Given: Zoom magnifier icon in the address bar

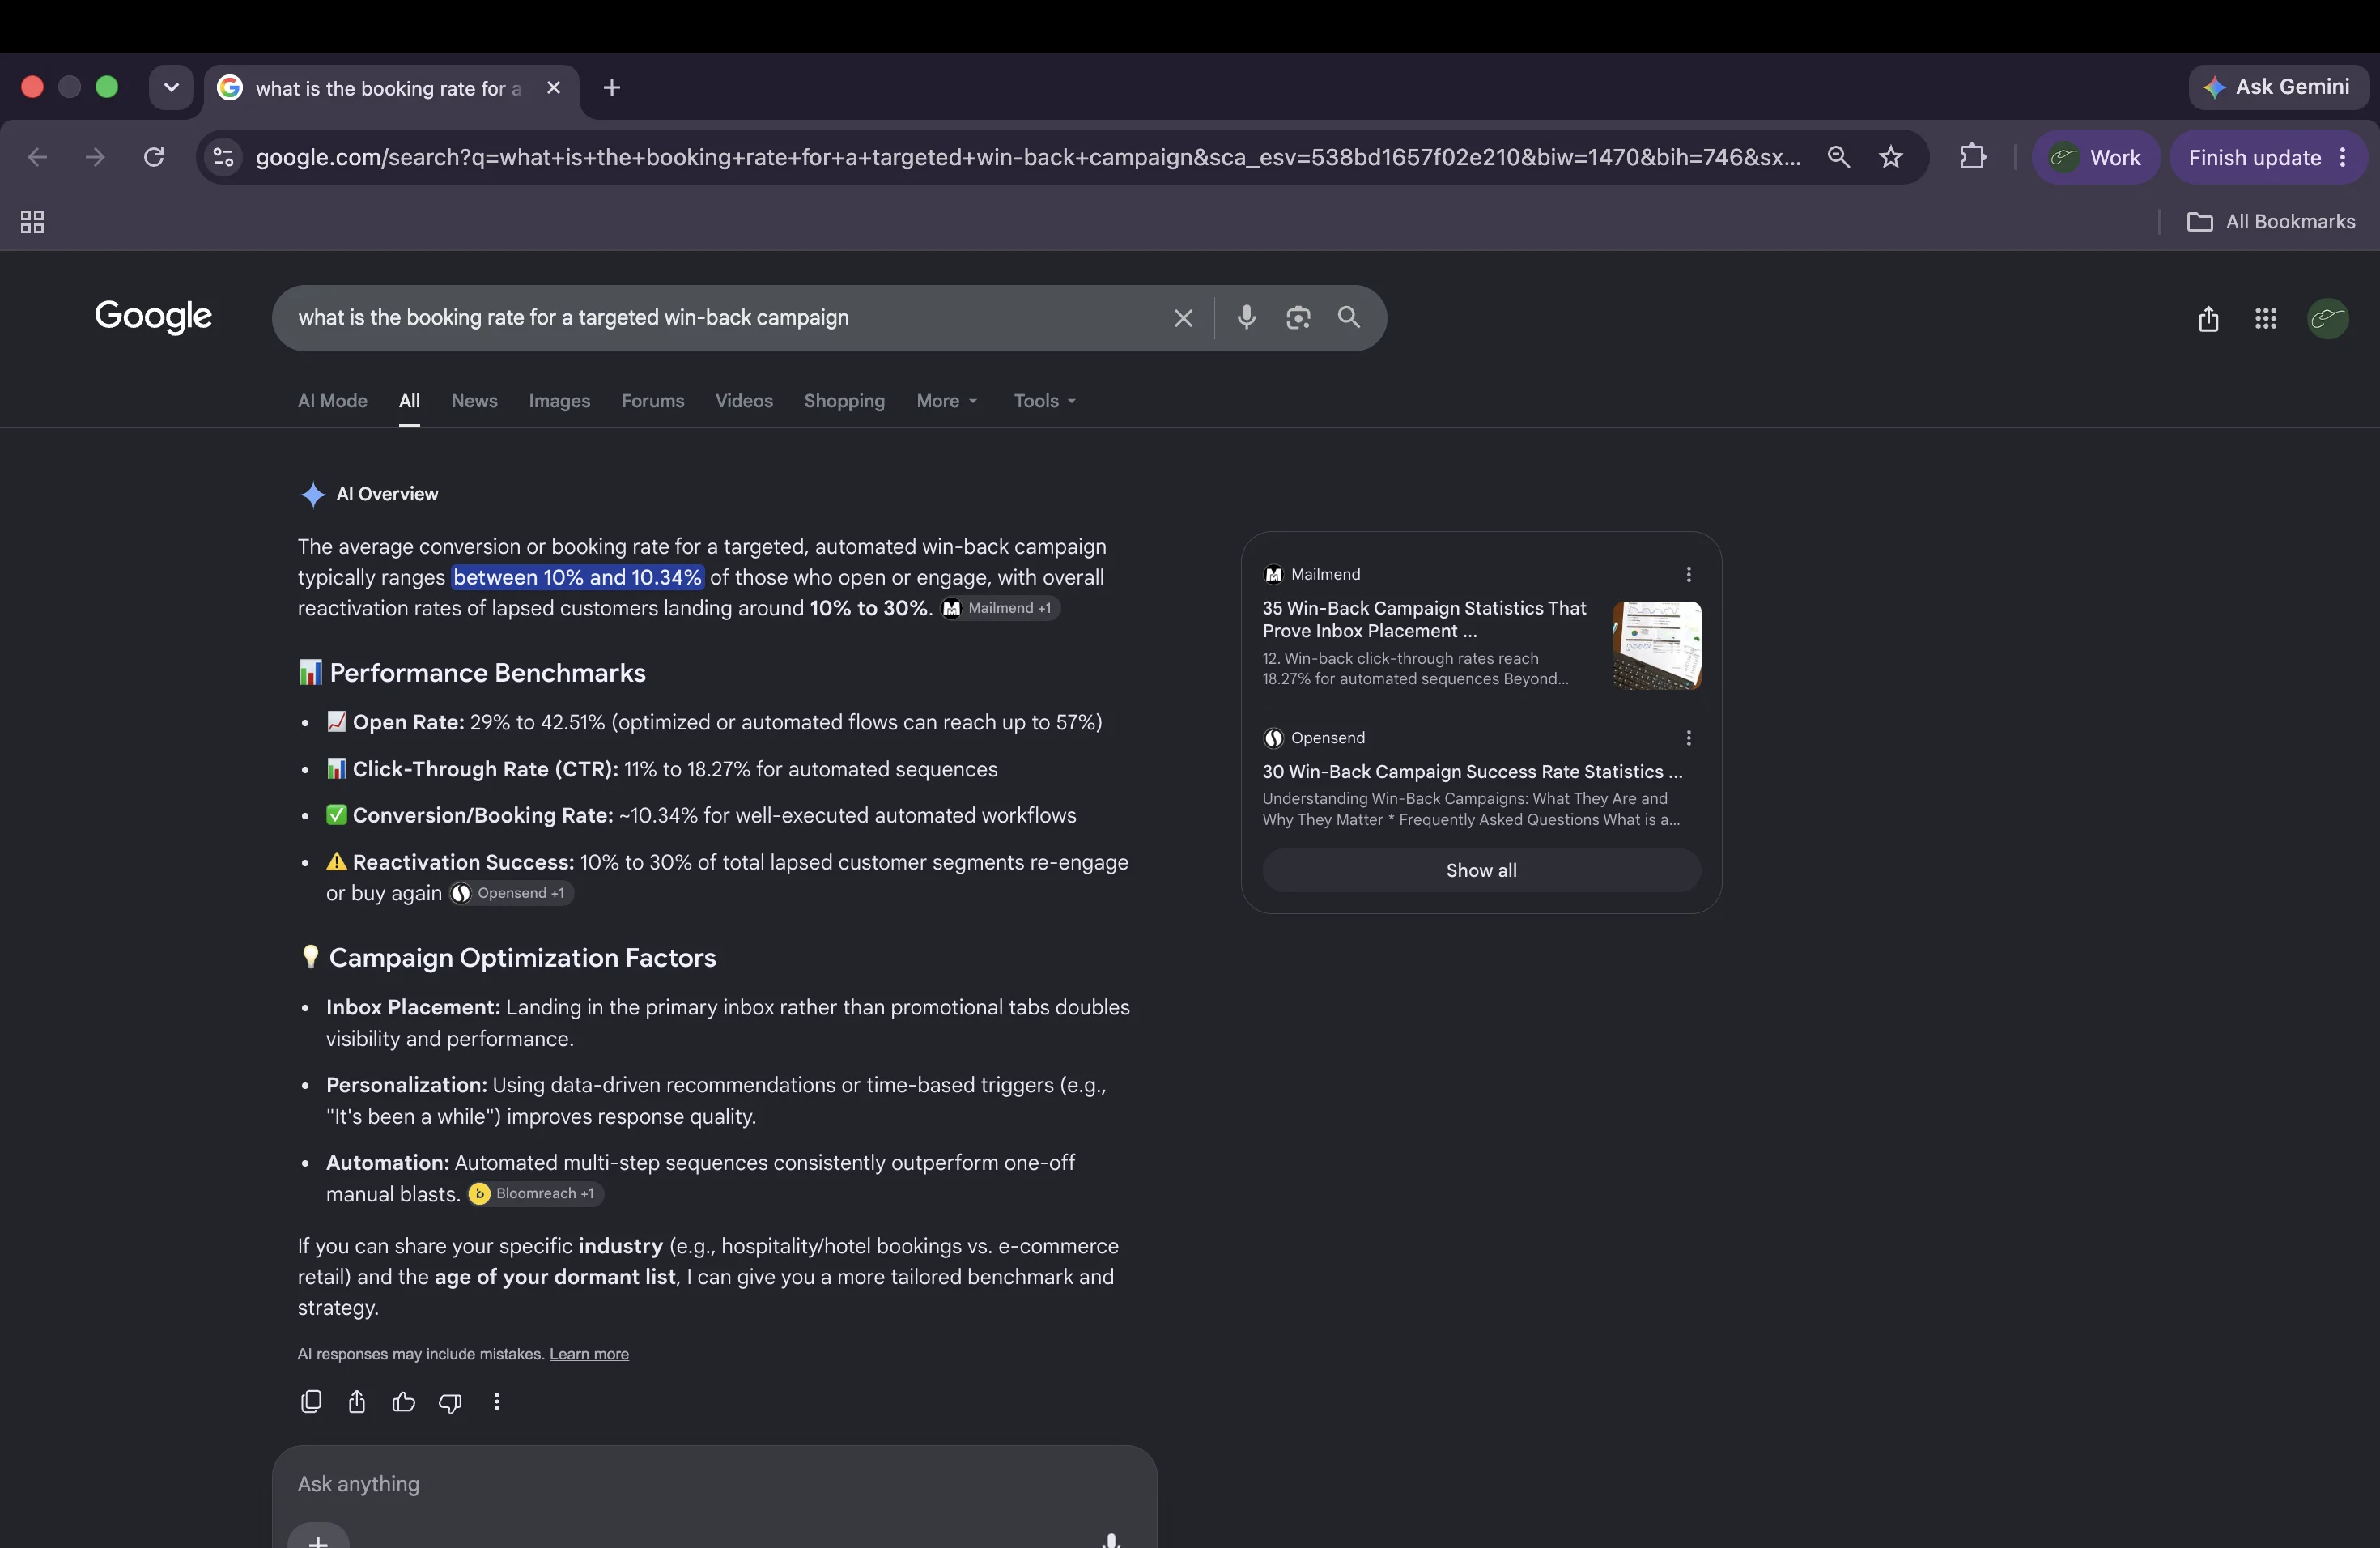Looking at the screenshot, I should pos(1838,157).
